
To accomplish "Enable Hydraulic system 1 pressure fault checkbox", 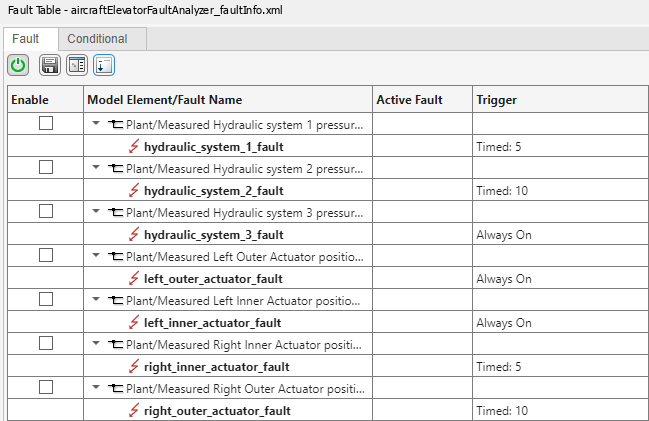I will pos(45,124).
